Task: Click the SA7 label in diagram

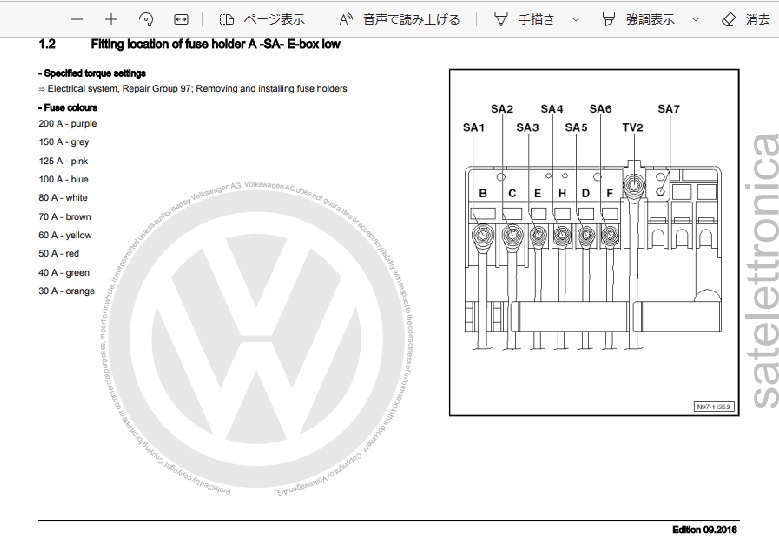Action: (x=668, y=109)
